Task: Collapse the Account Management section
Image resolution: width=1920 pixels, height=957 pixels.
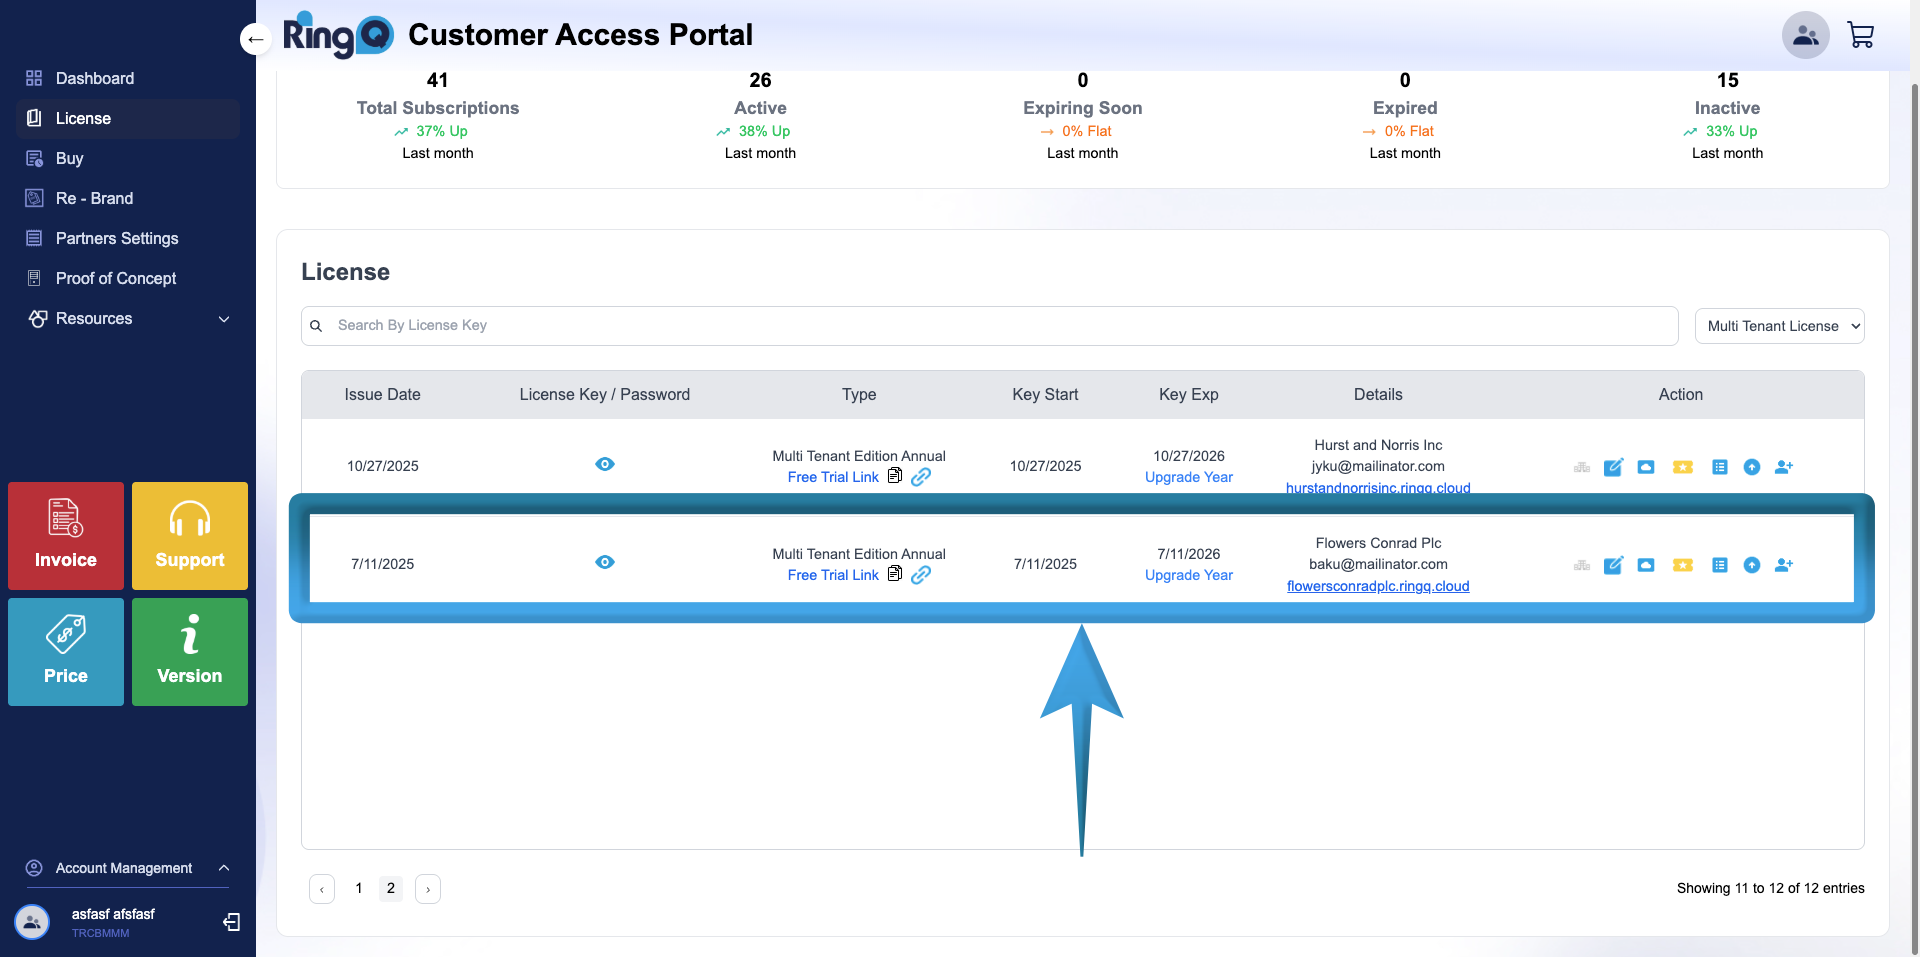Action: (x=224, y=868)
